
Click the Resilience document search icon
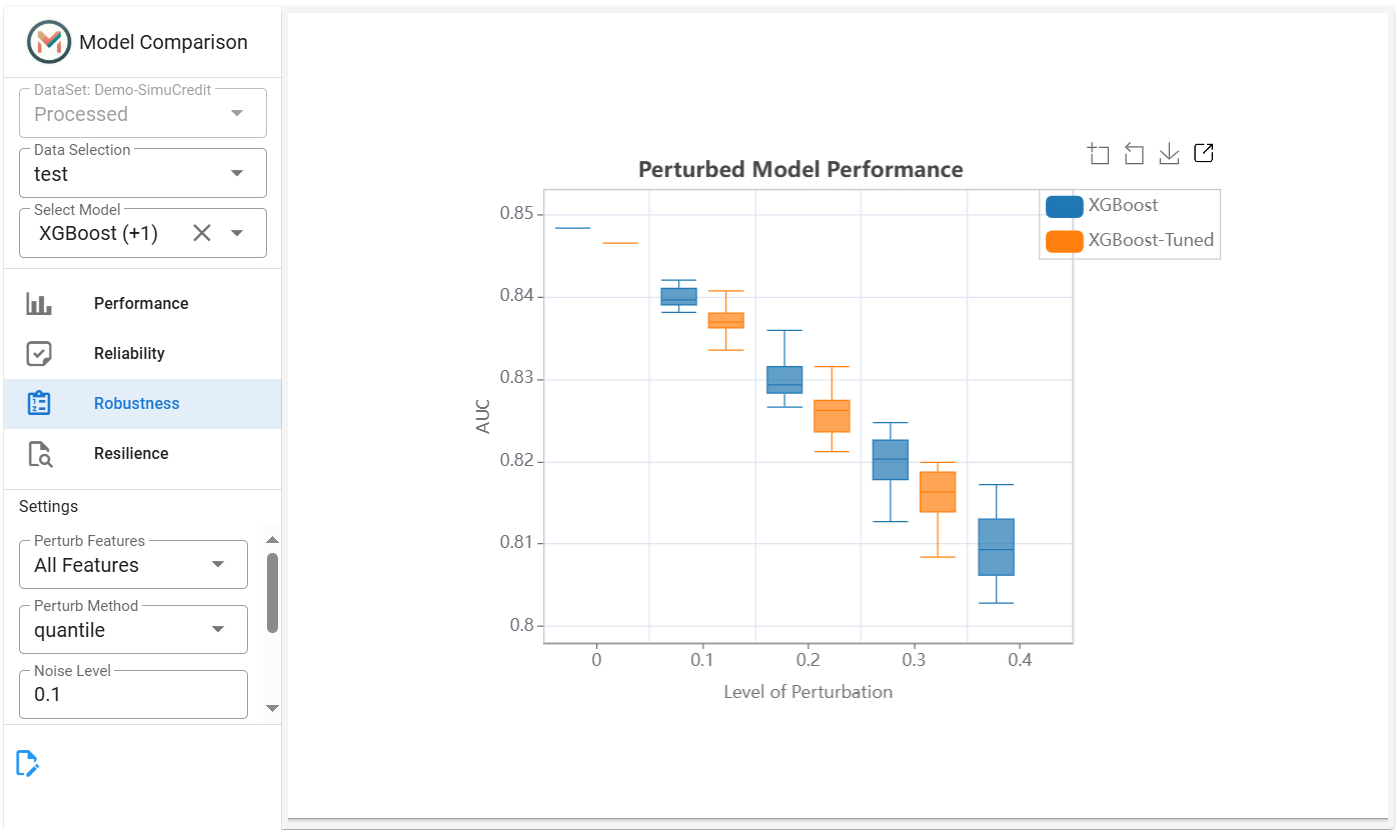[x=39, y=454]
